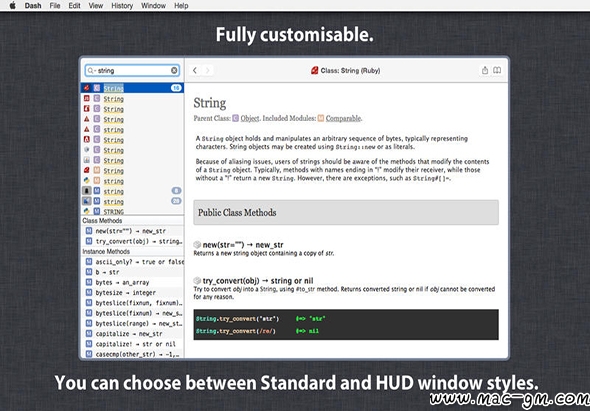Select byteslice(fixnum, fixnum) in the sidebar
590x411 pixels.
click(x=132, y=303)
